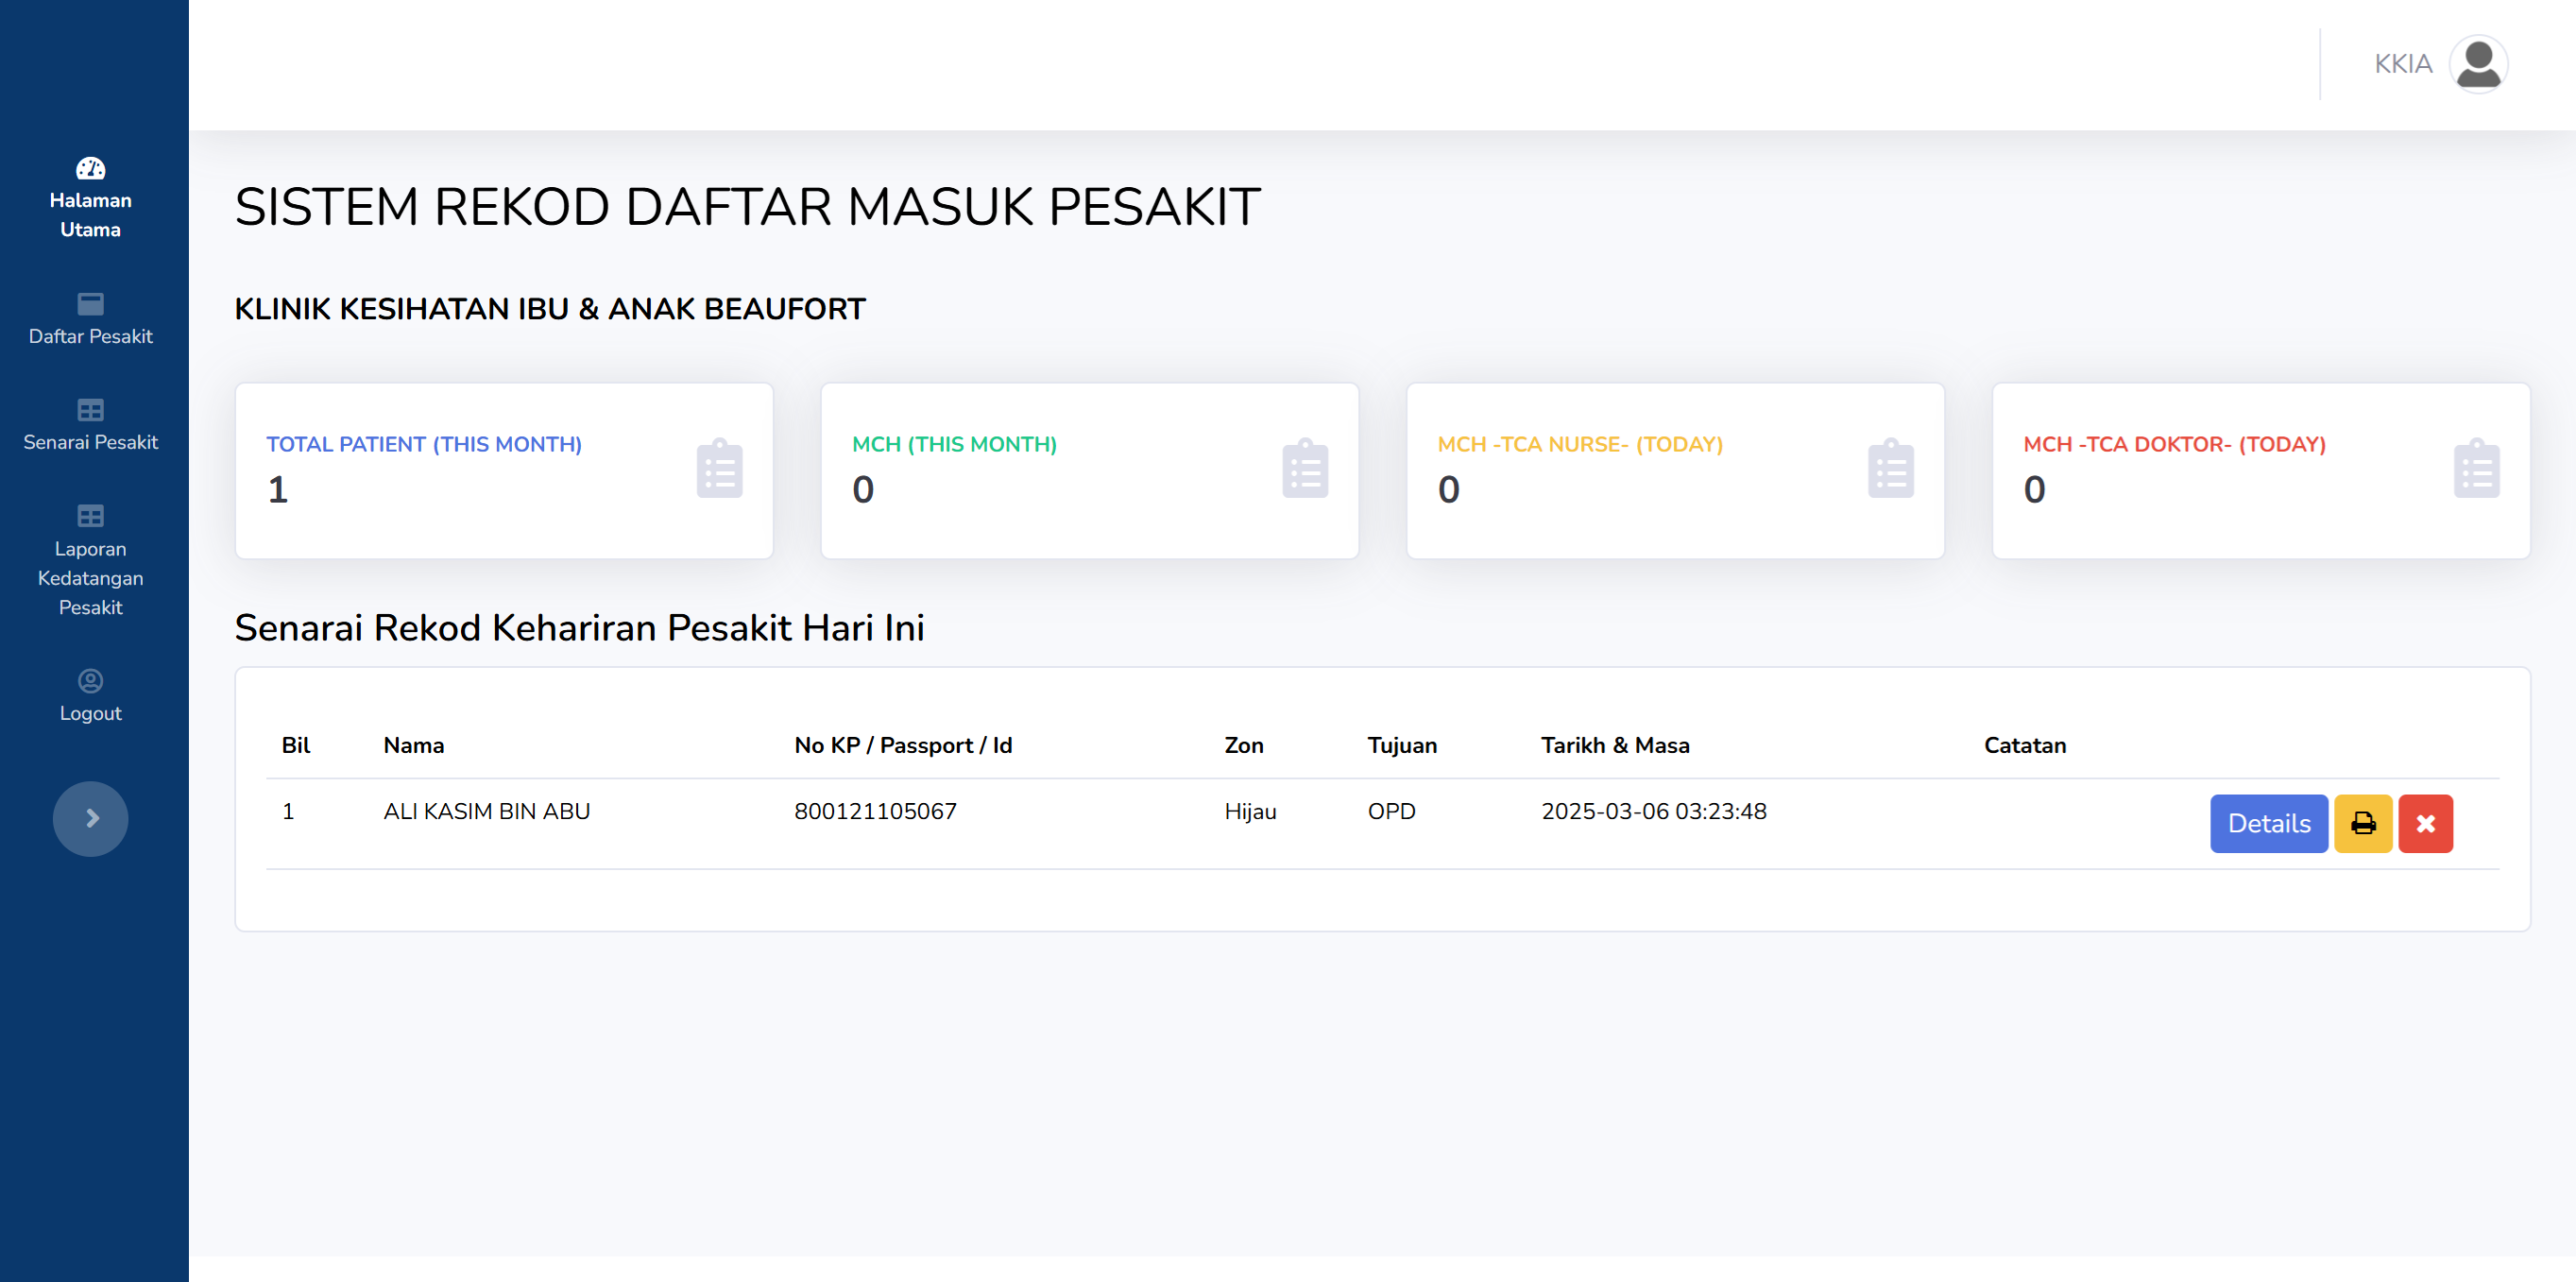Click the Logout user icon
This screenshot has height=1282, width=2576.
(90, 681)
